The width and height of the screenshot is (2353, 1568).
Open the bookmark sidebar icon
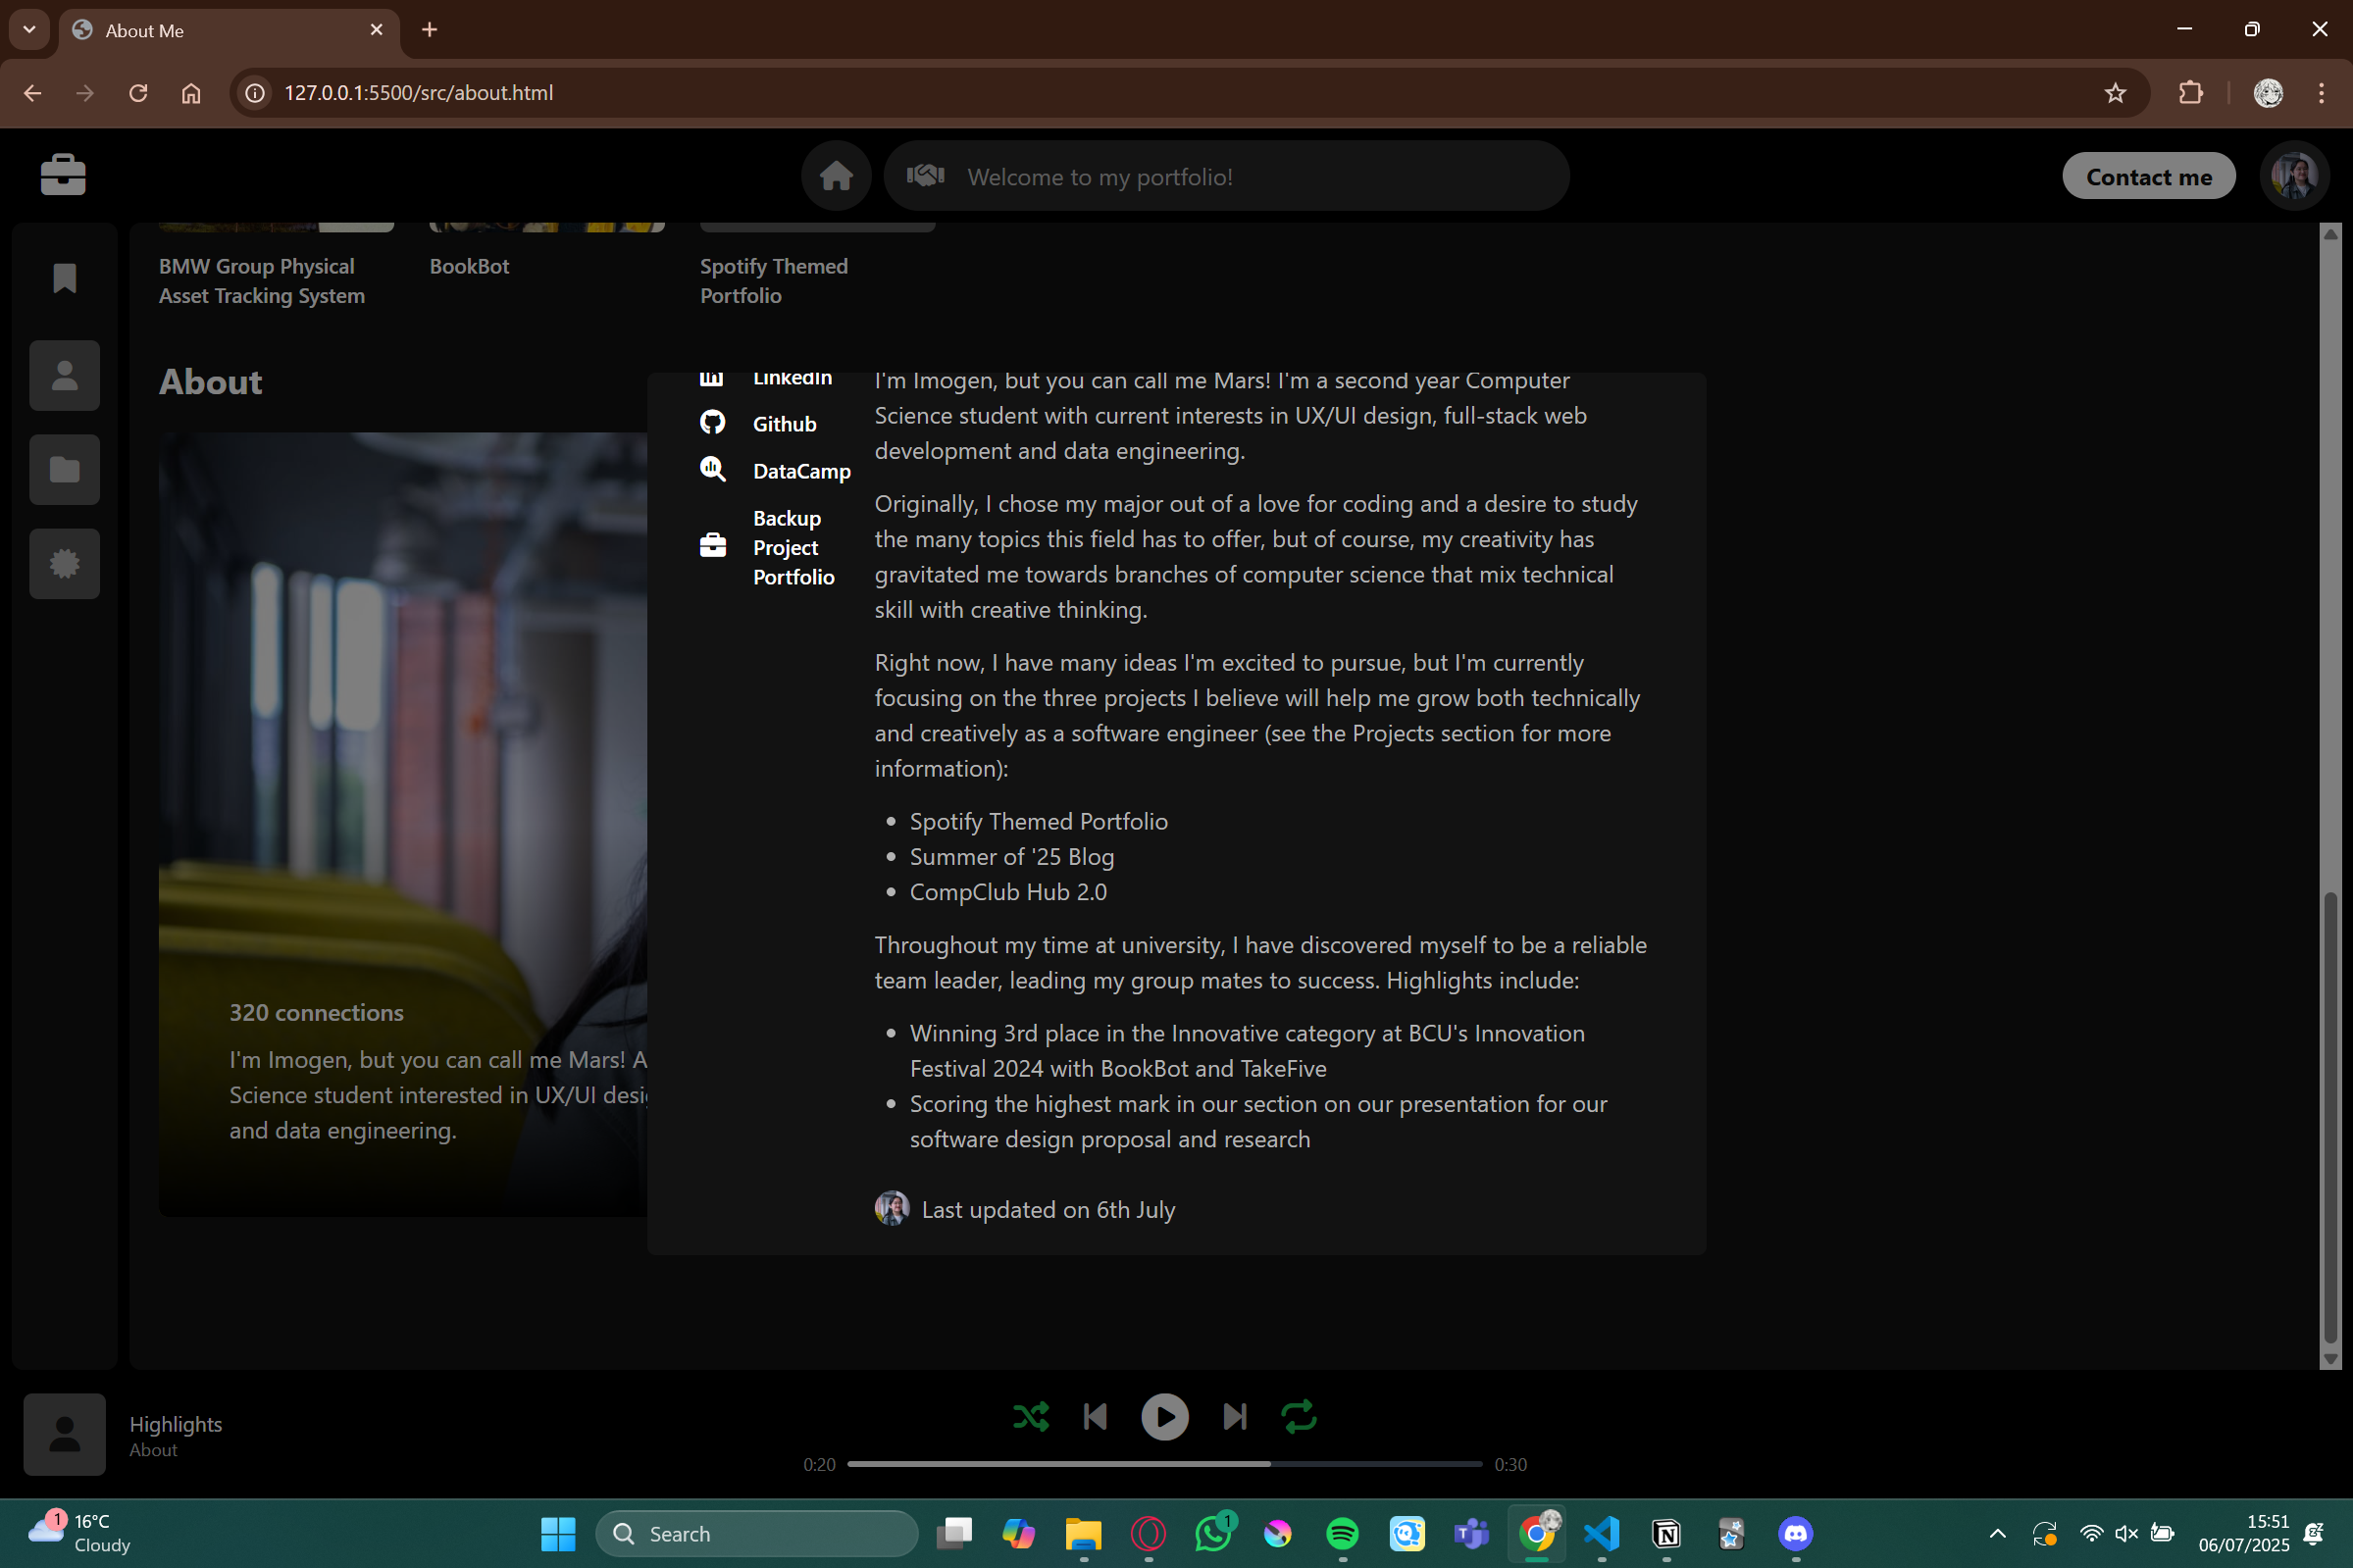pos(65,279)
